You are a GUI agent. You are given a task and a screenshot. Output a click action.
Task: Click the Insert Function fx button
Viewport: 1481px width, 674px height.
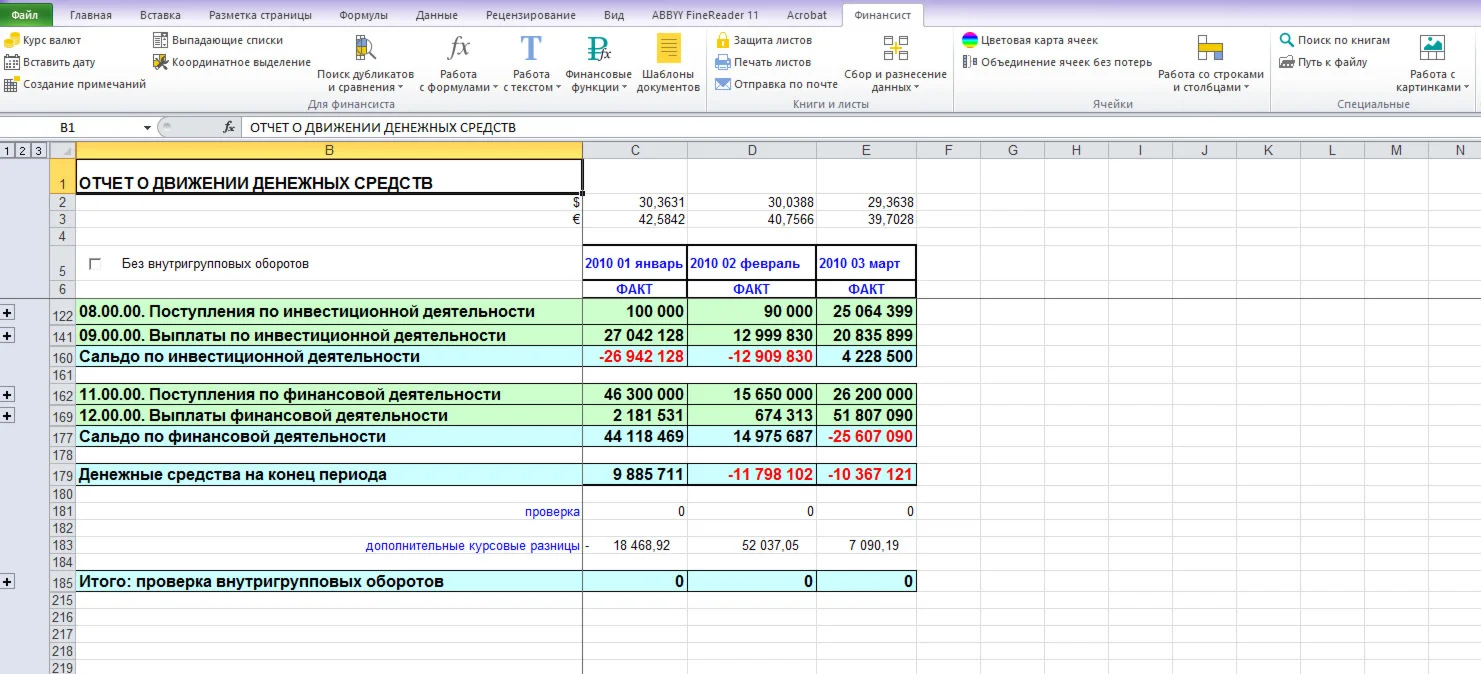[230, 128]
